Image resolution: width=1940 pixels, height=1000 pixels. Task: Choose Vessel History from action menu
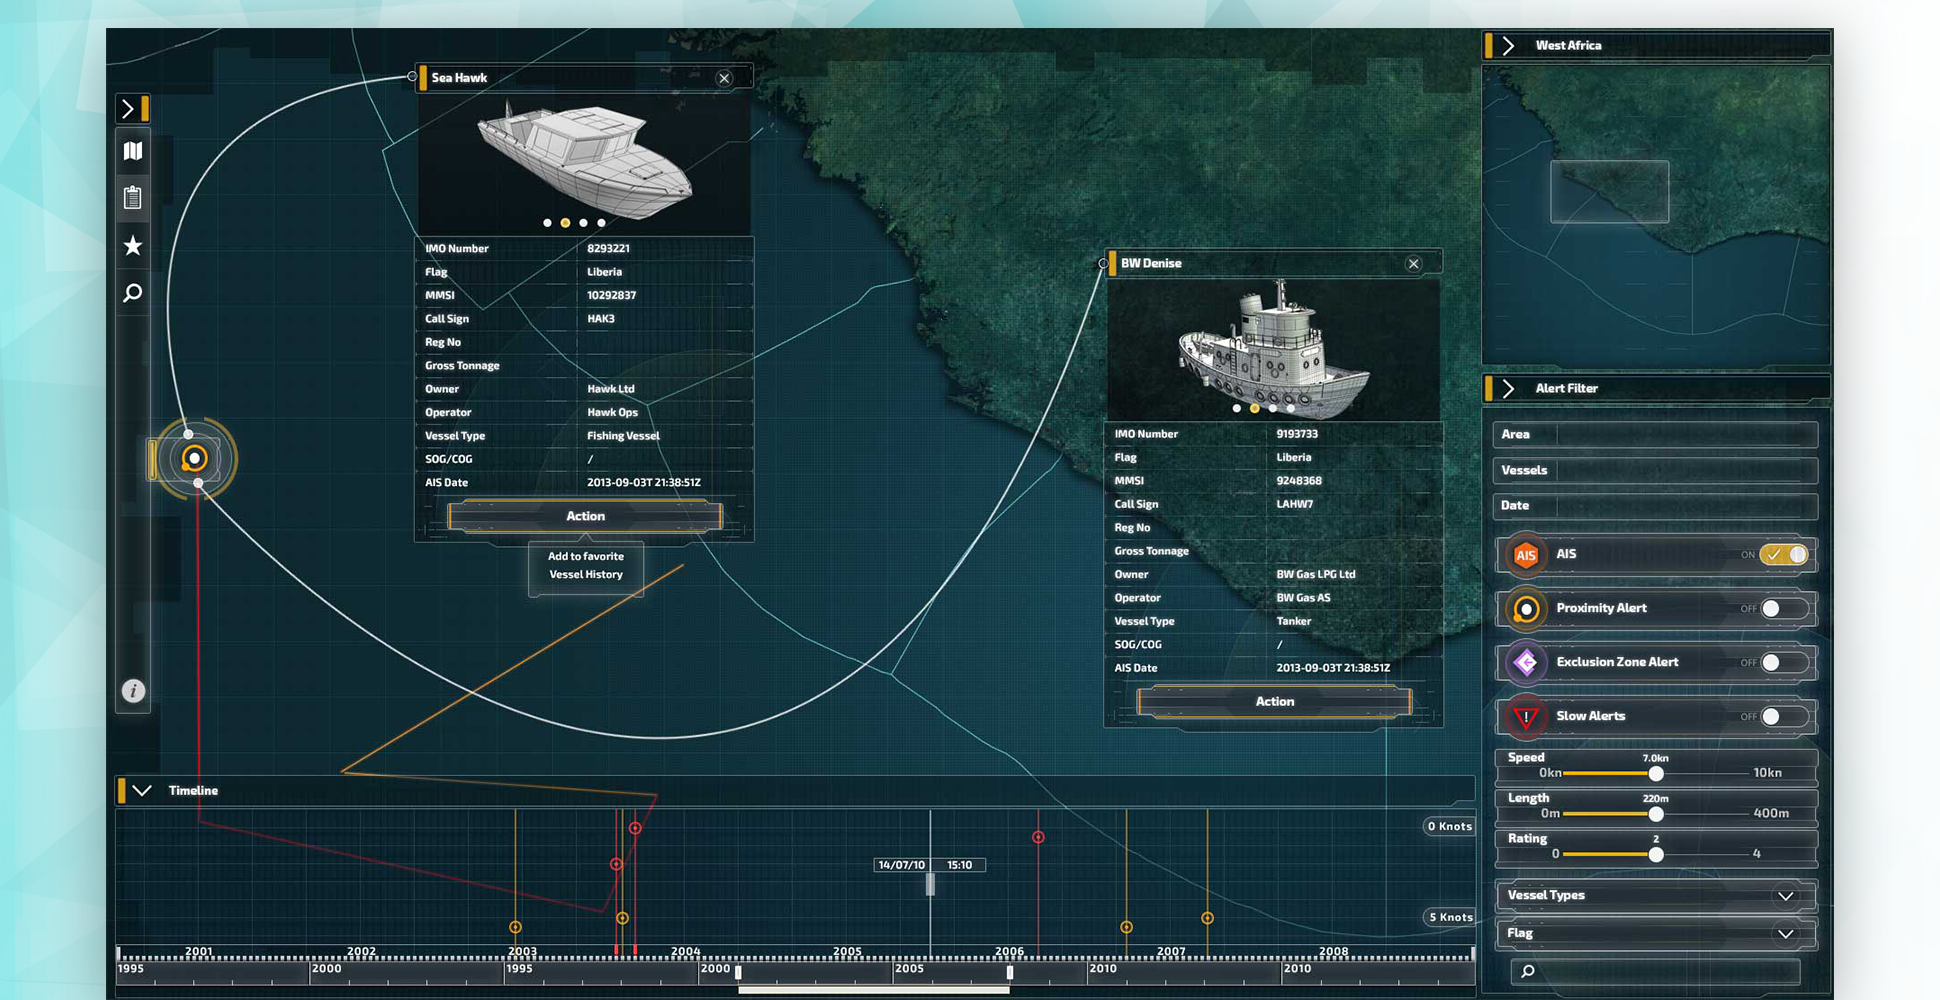pyautogui.click(x=585, y=574)
